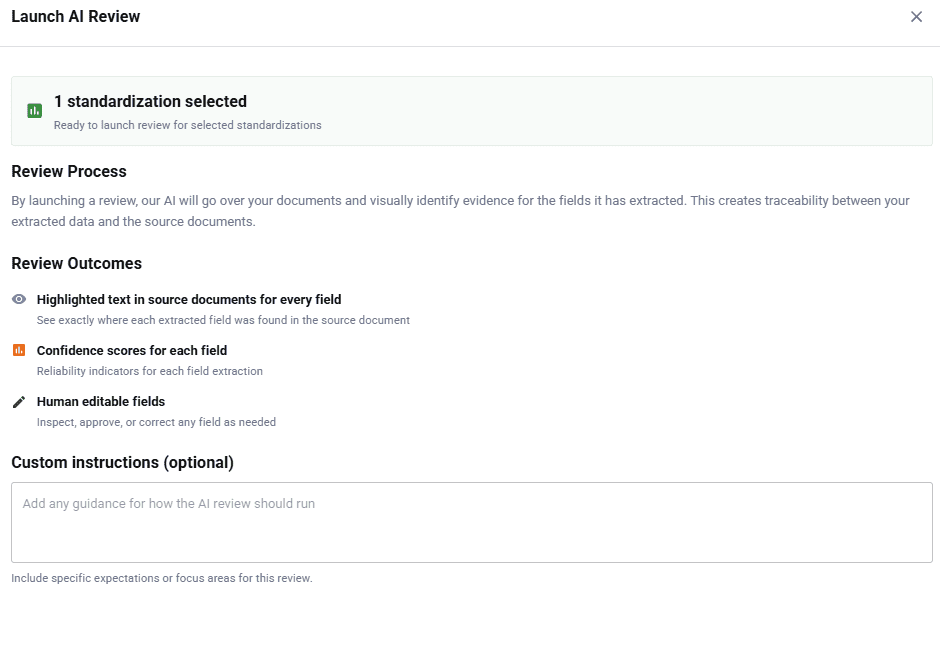Focus the custom instructions text area
The width and height of the screenshot is (940, 657).
click(x=471, y=522)
